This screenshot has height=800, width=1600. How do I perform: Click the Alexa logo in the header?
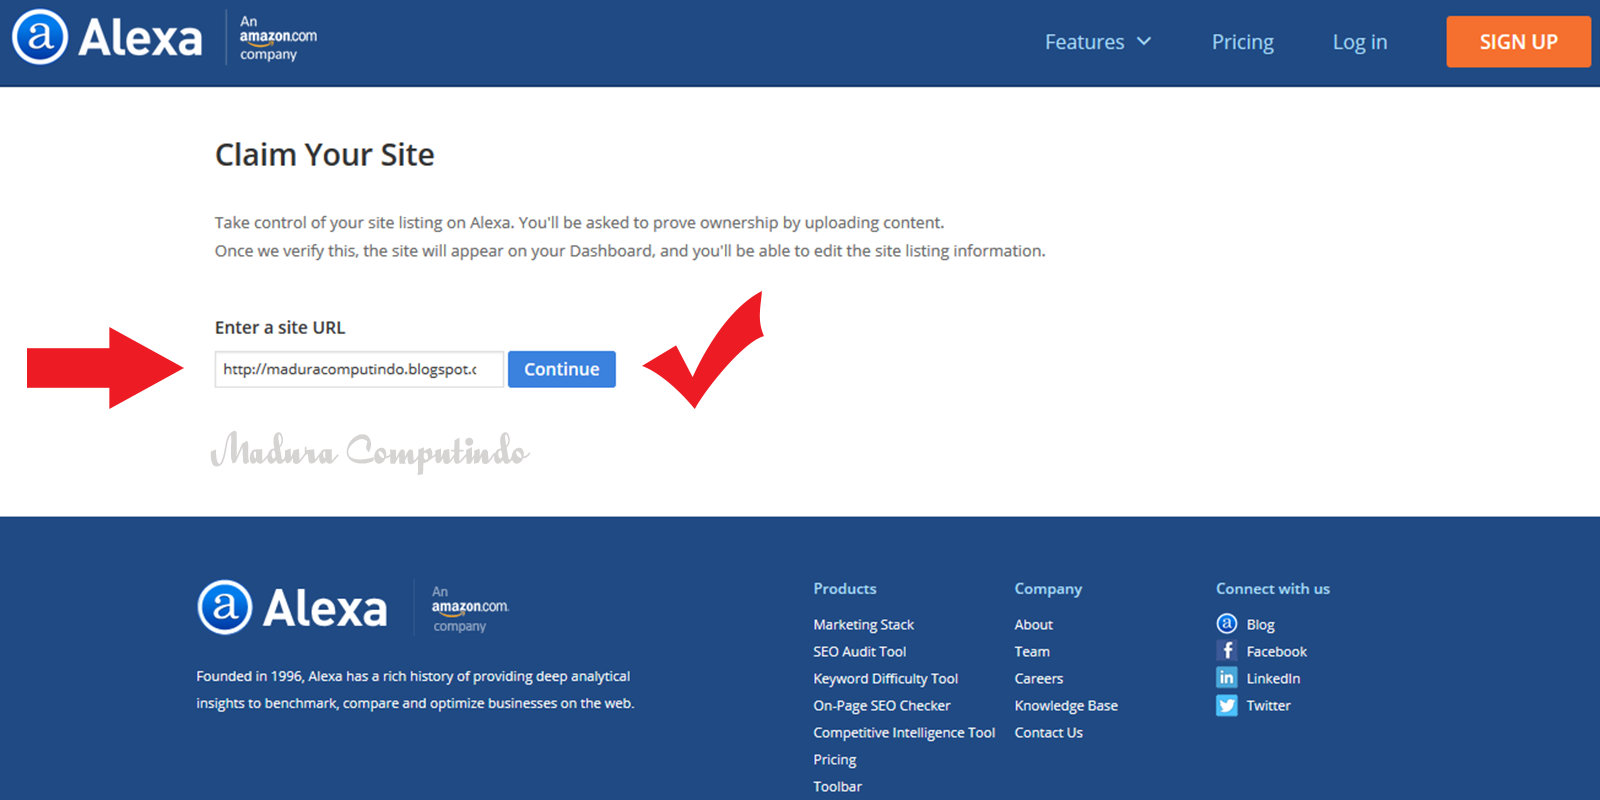click(107, 38)
